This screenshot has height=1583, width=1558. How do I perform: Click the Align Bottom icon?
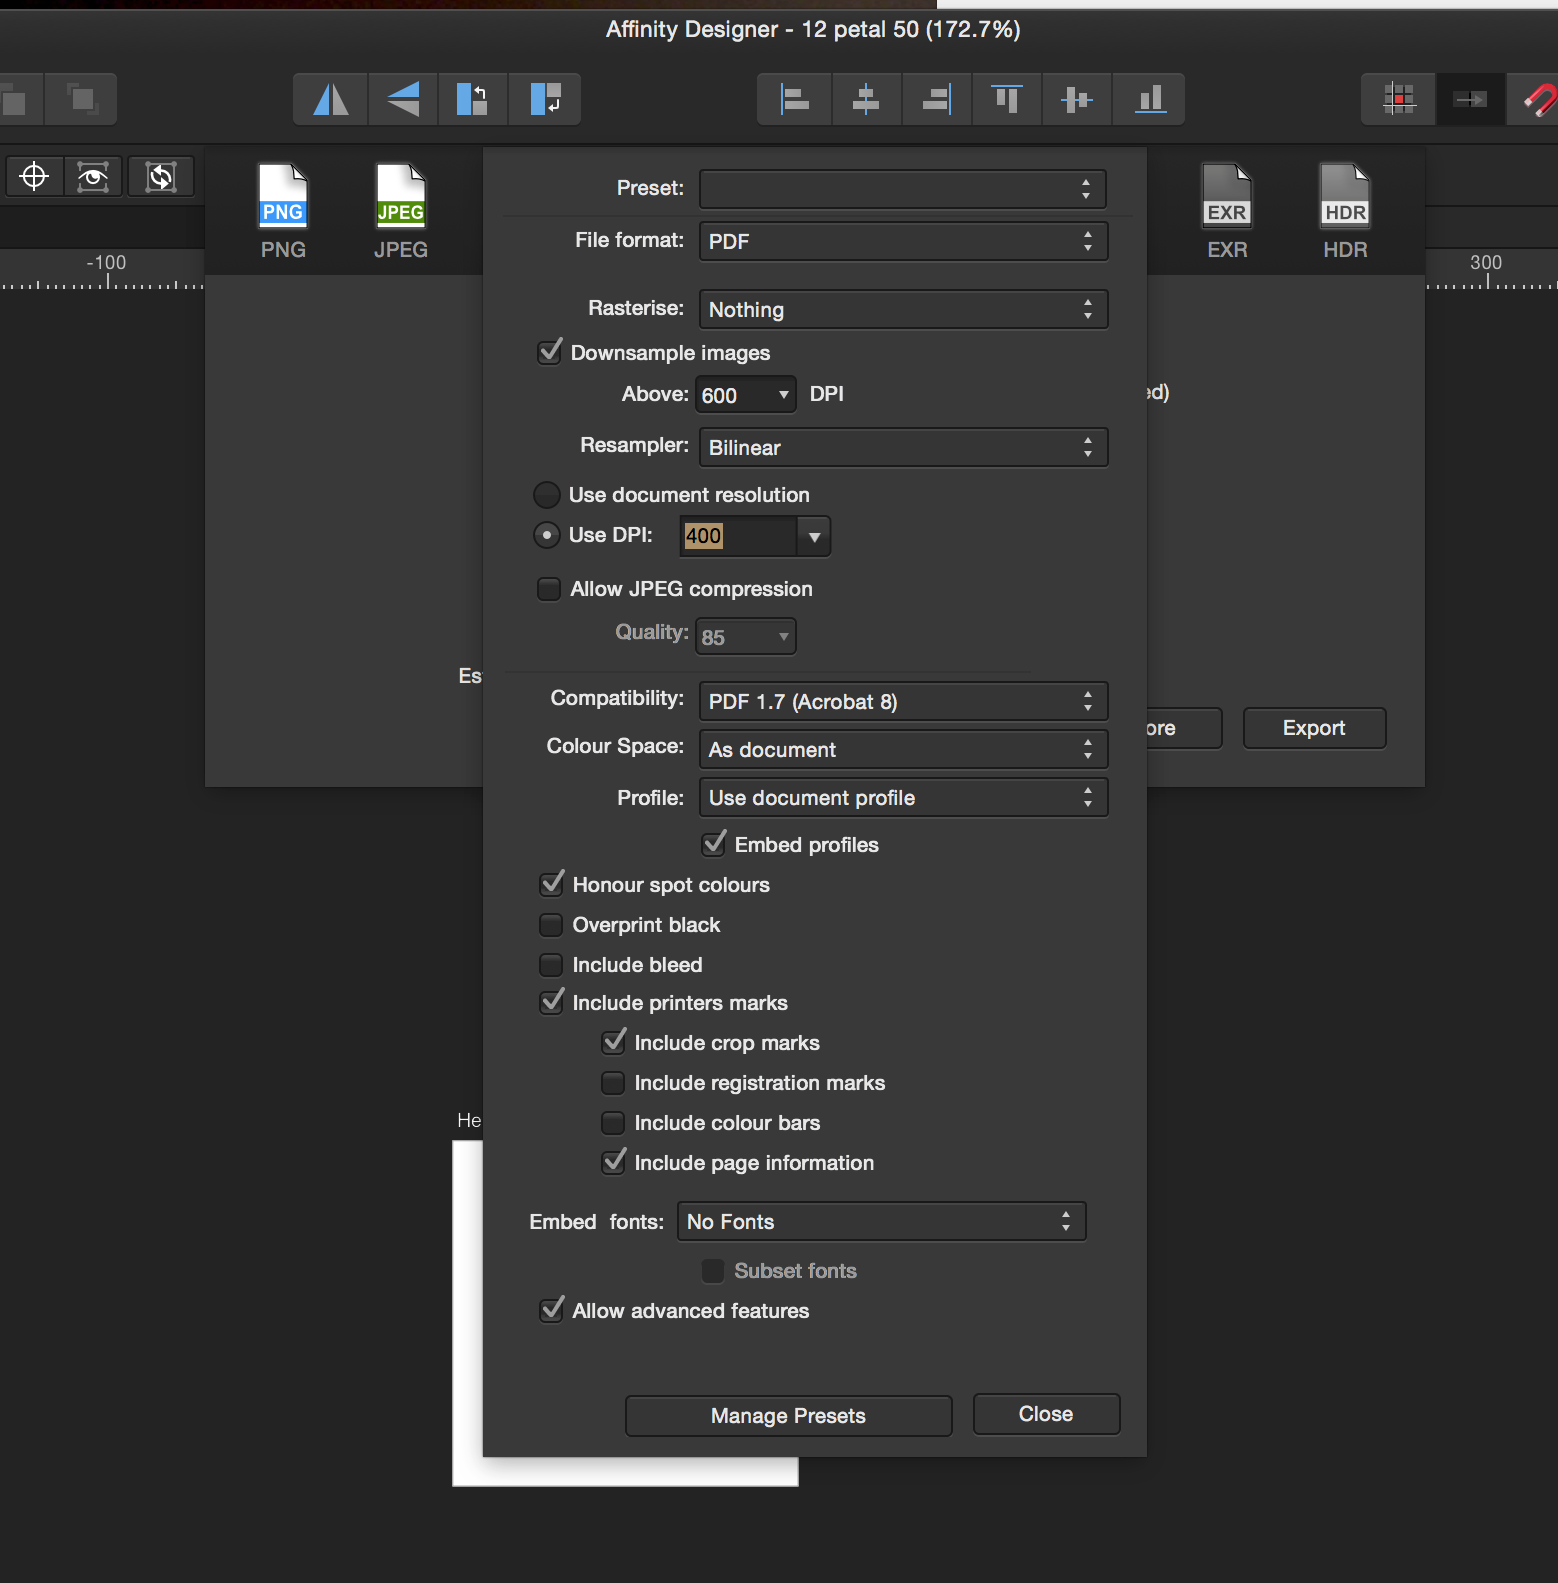coord(1149,99)
